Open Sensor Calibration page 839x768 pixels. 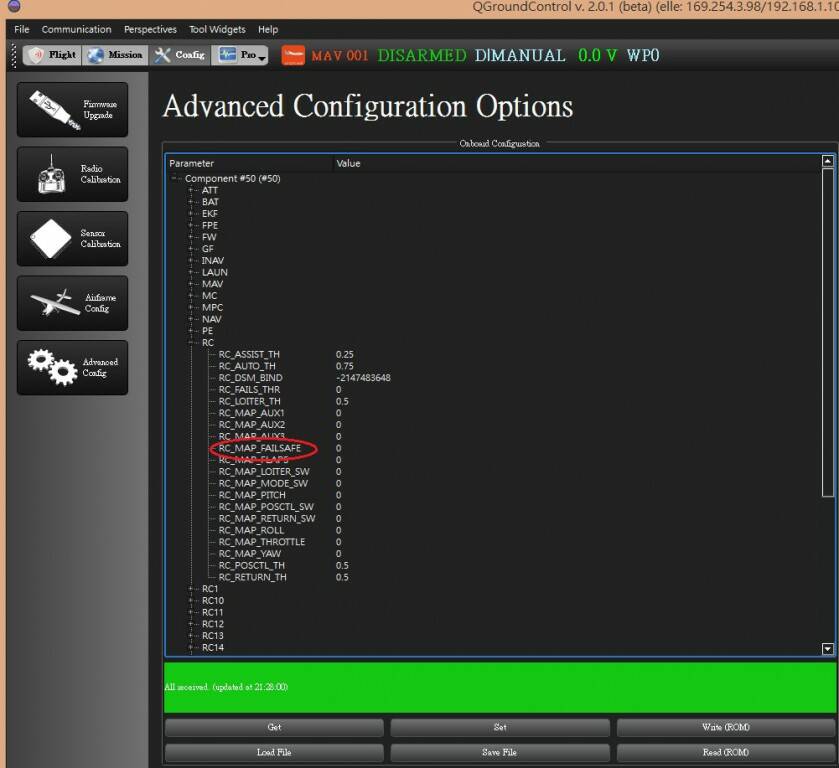(x=72, y=239)
